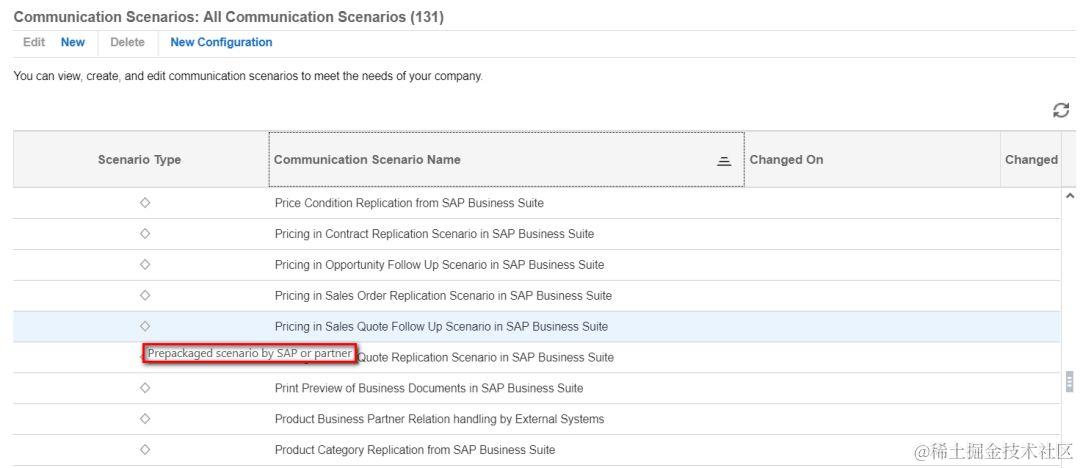Open sort menu in Communication Scenario Name header
Screen dimensions: 1080x468
pos(724,160)
